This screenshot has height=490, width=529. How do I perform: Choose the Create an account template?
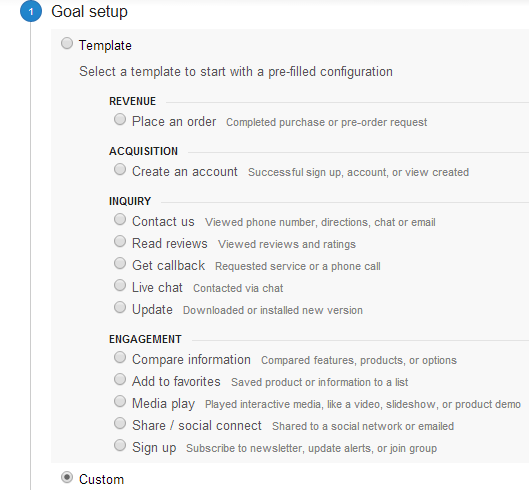[x=120, y=169]
